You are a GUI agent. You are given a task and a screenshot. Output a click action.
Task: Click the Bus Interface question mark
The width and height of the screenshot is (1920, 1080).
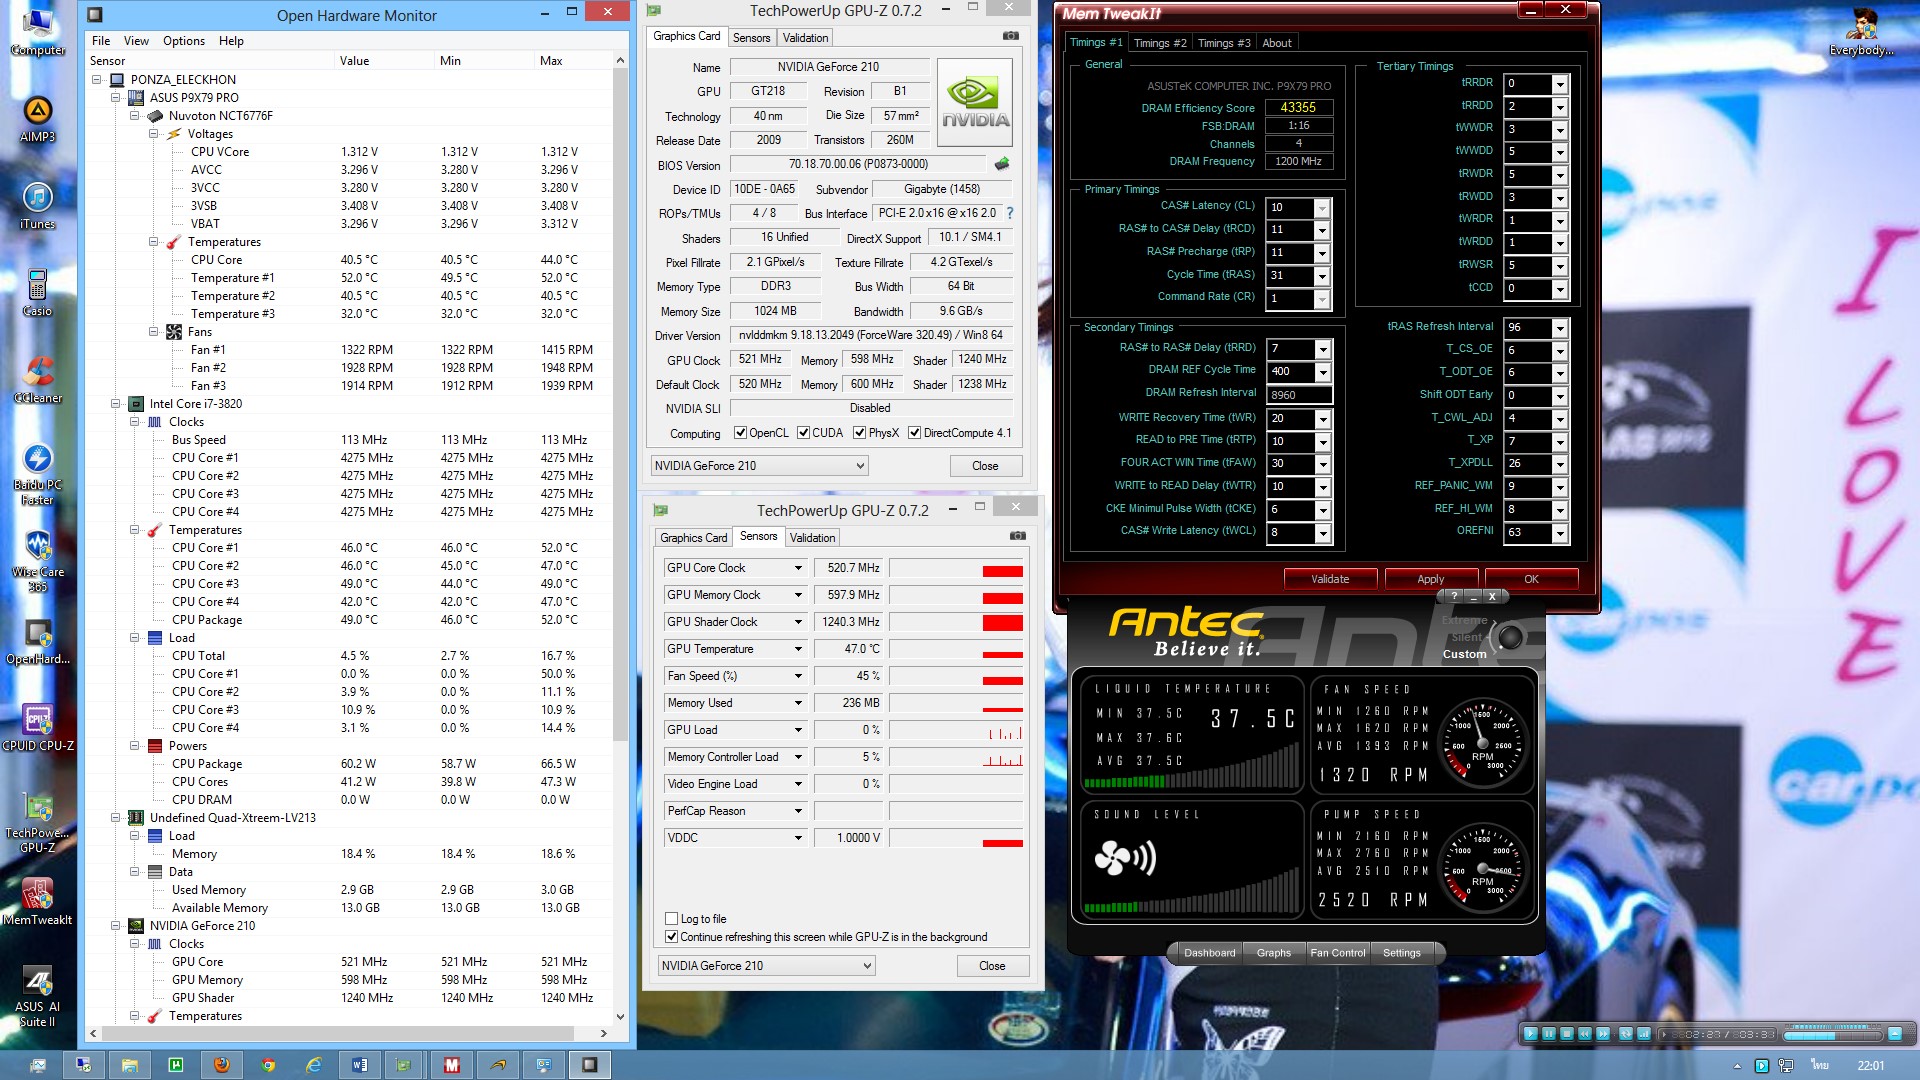tap(1010, 213)
